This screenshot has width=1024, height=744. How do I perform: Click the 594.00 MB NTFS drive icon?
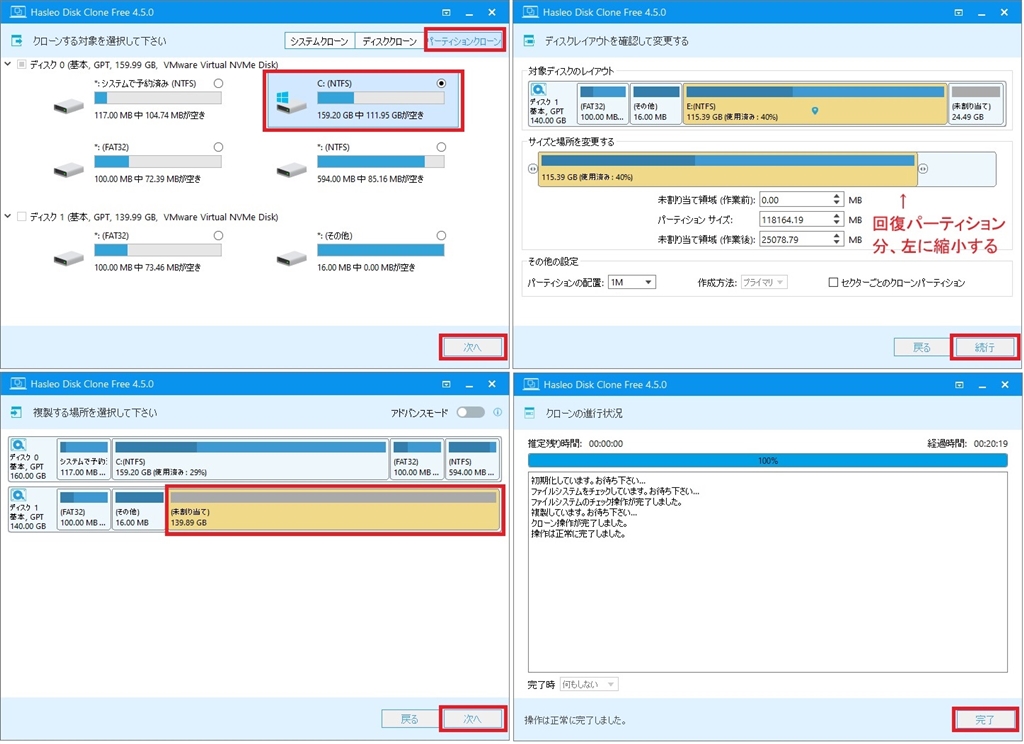pyautogui.click(x=291, y=169)
